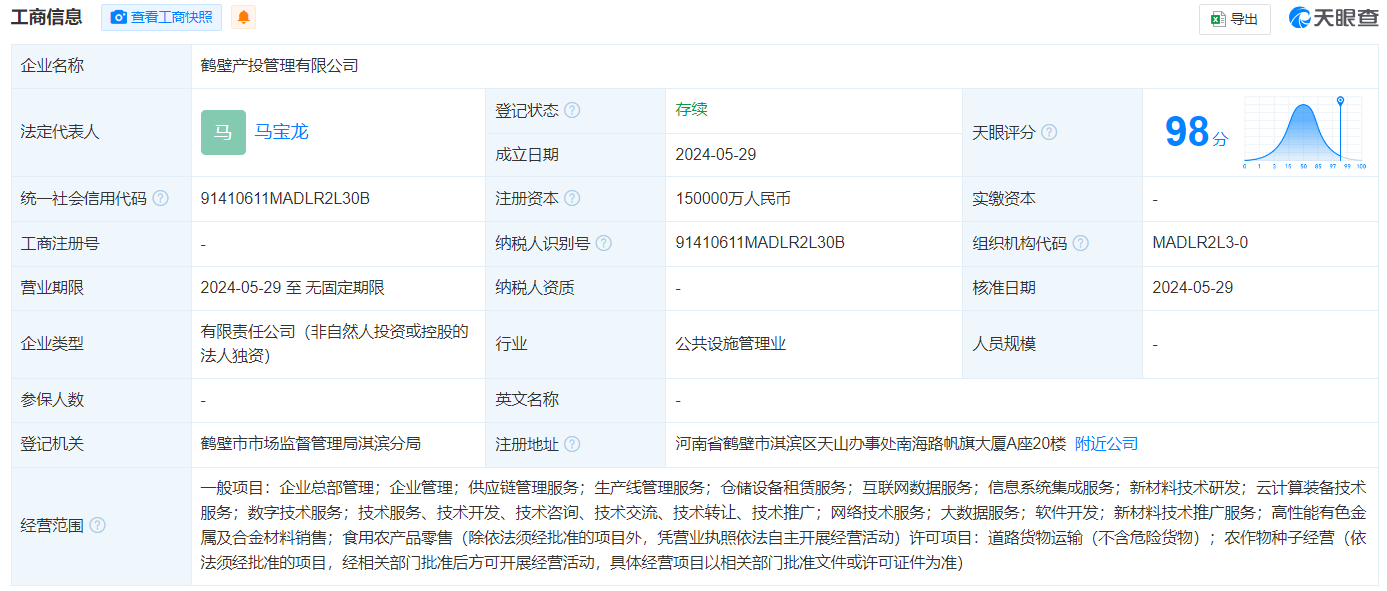Image resolution: width=1387 pixels, height=591 pixels.
Task: Click help icon beside 注册地址
Action: coord(572,444)
